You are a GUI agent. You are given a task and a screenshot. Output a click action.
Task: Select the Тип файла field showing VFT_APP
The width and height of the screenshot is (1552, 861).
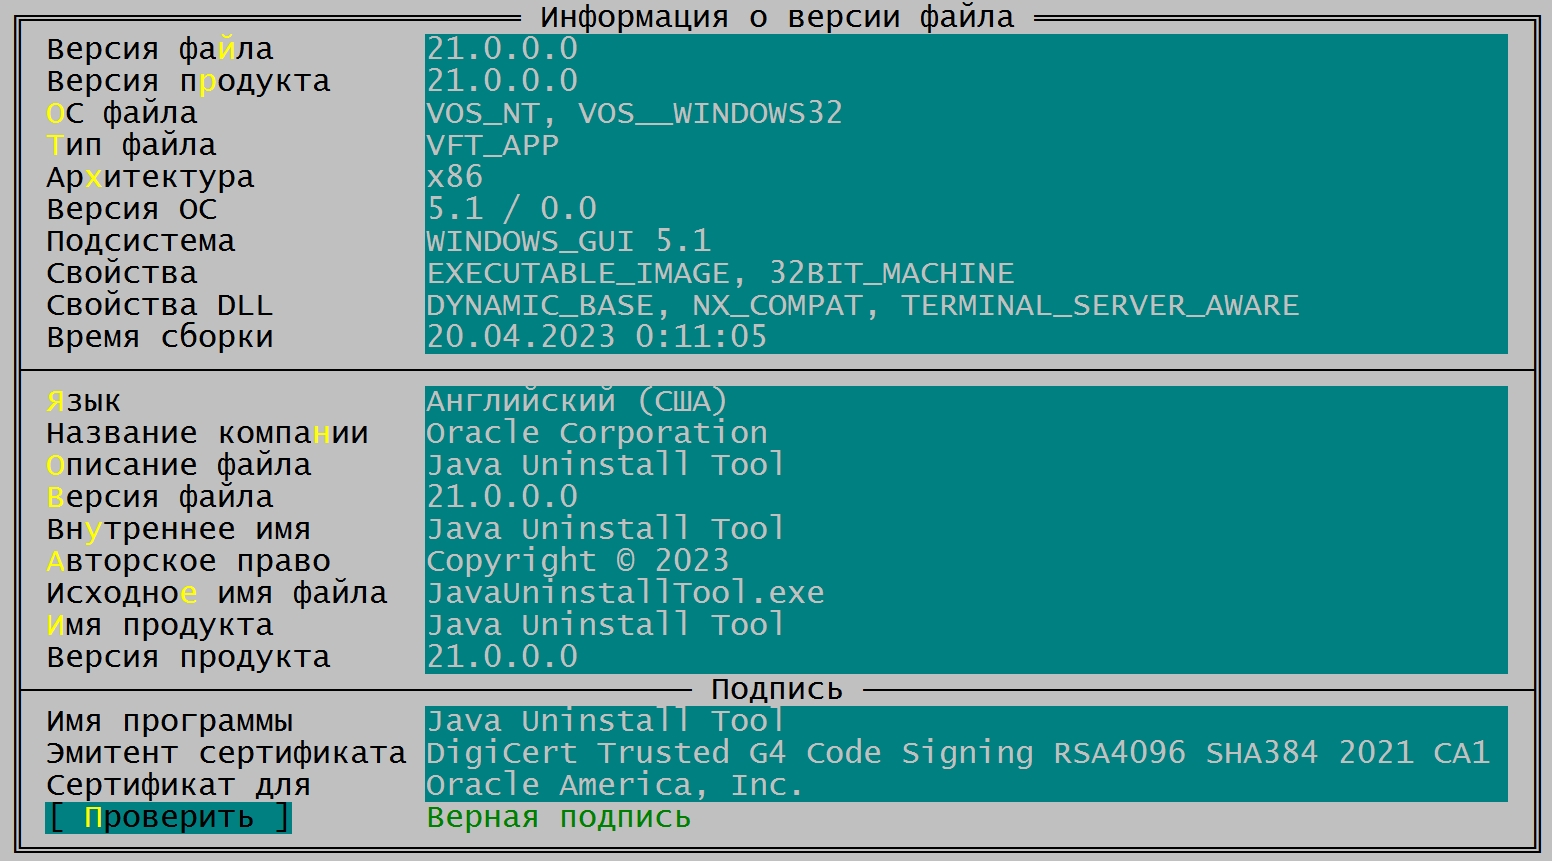pos(965,145)
